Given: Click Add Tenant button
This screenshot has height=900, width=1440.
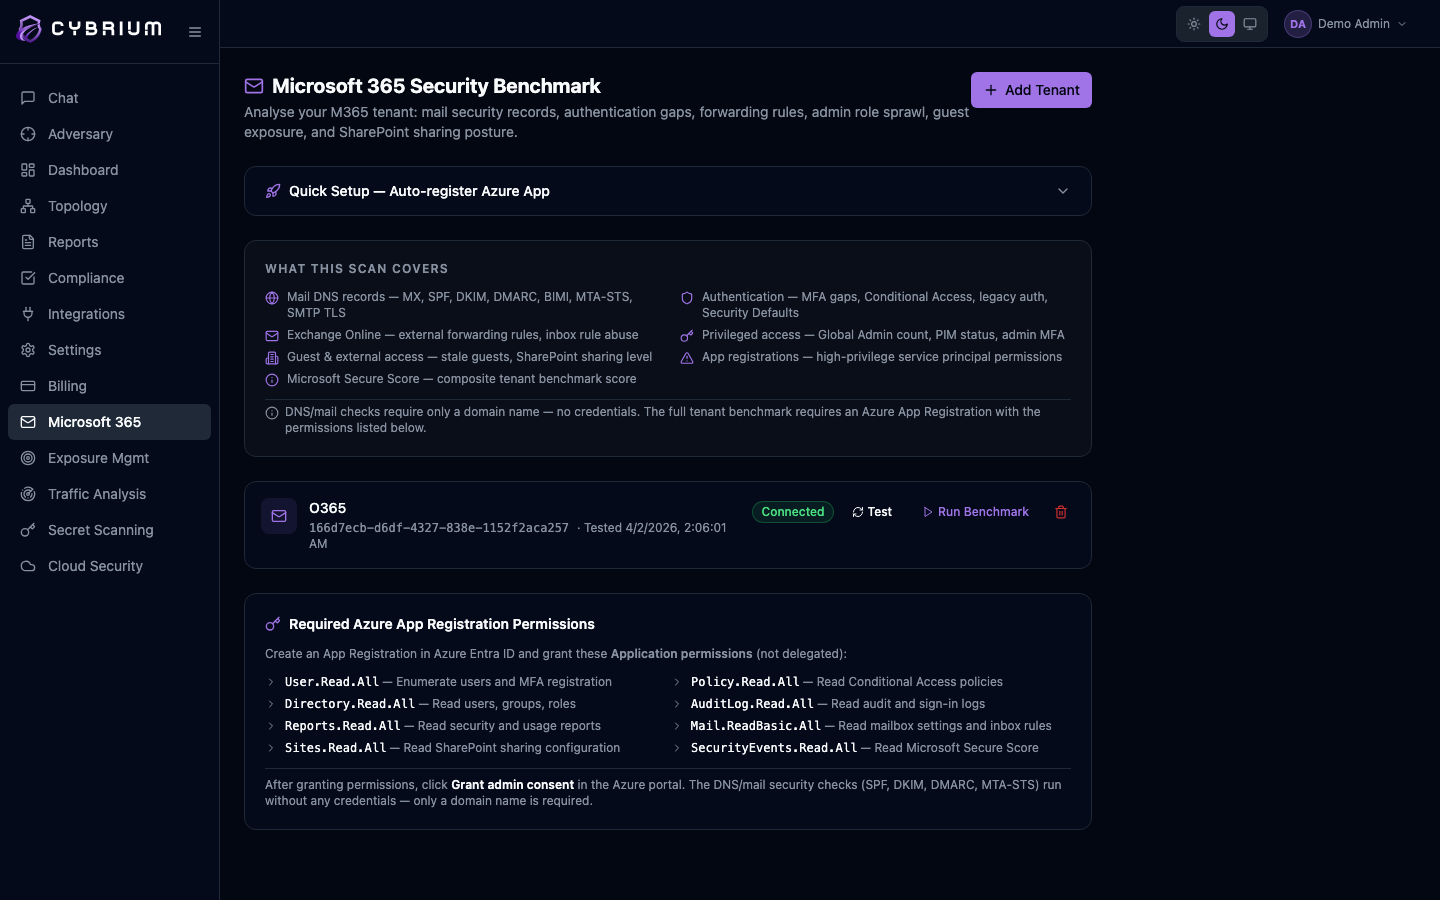Looking at the screenshot, I should point(1031,90).
